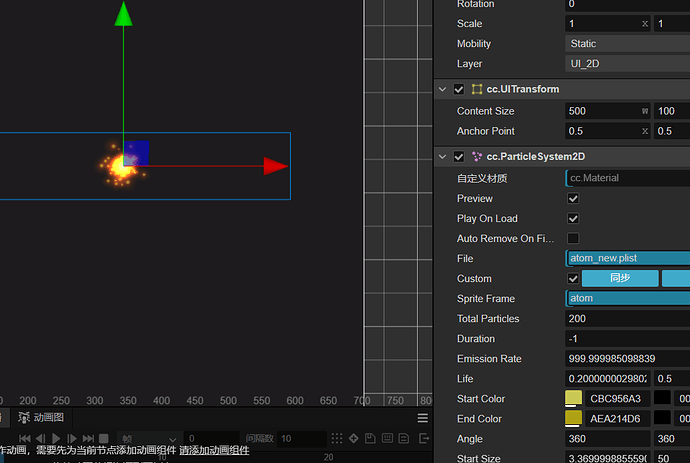This screenshot has width=690, height=463.
Task: Click the Life value field 0.2000
Action: (607, 379)
